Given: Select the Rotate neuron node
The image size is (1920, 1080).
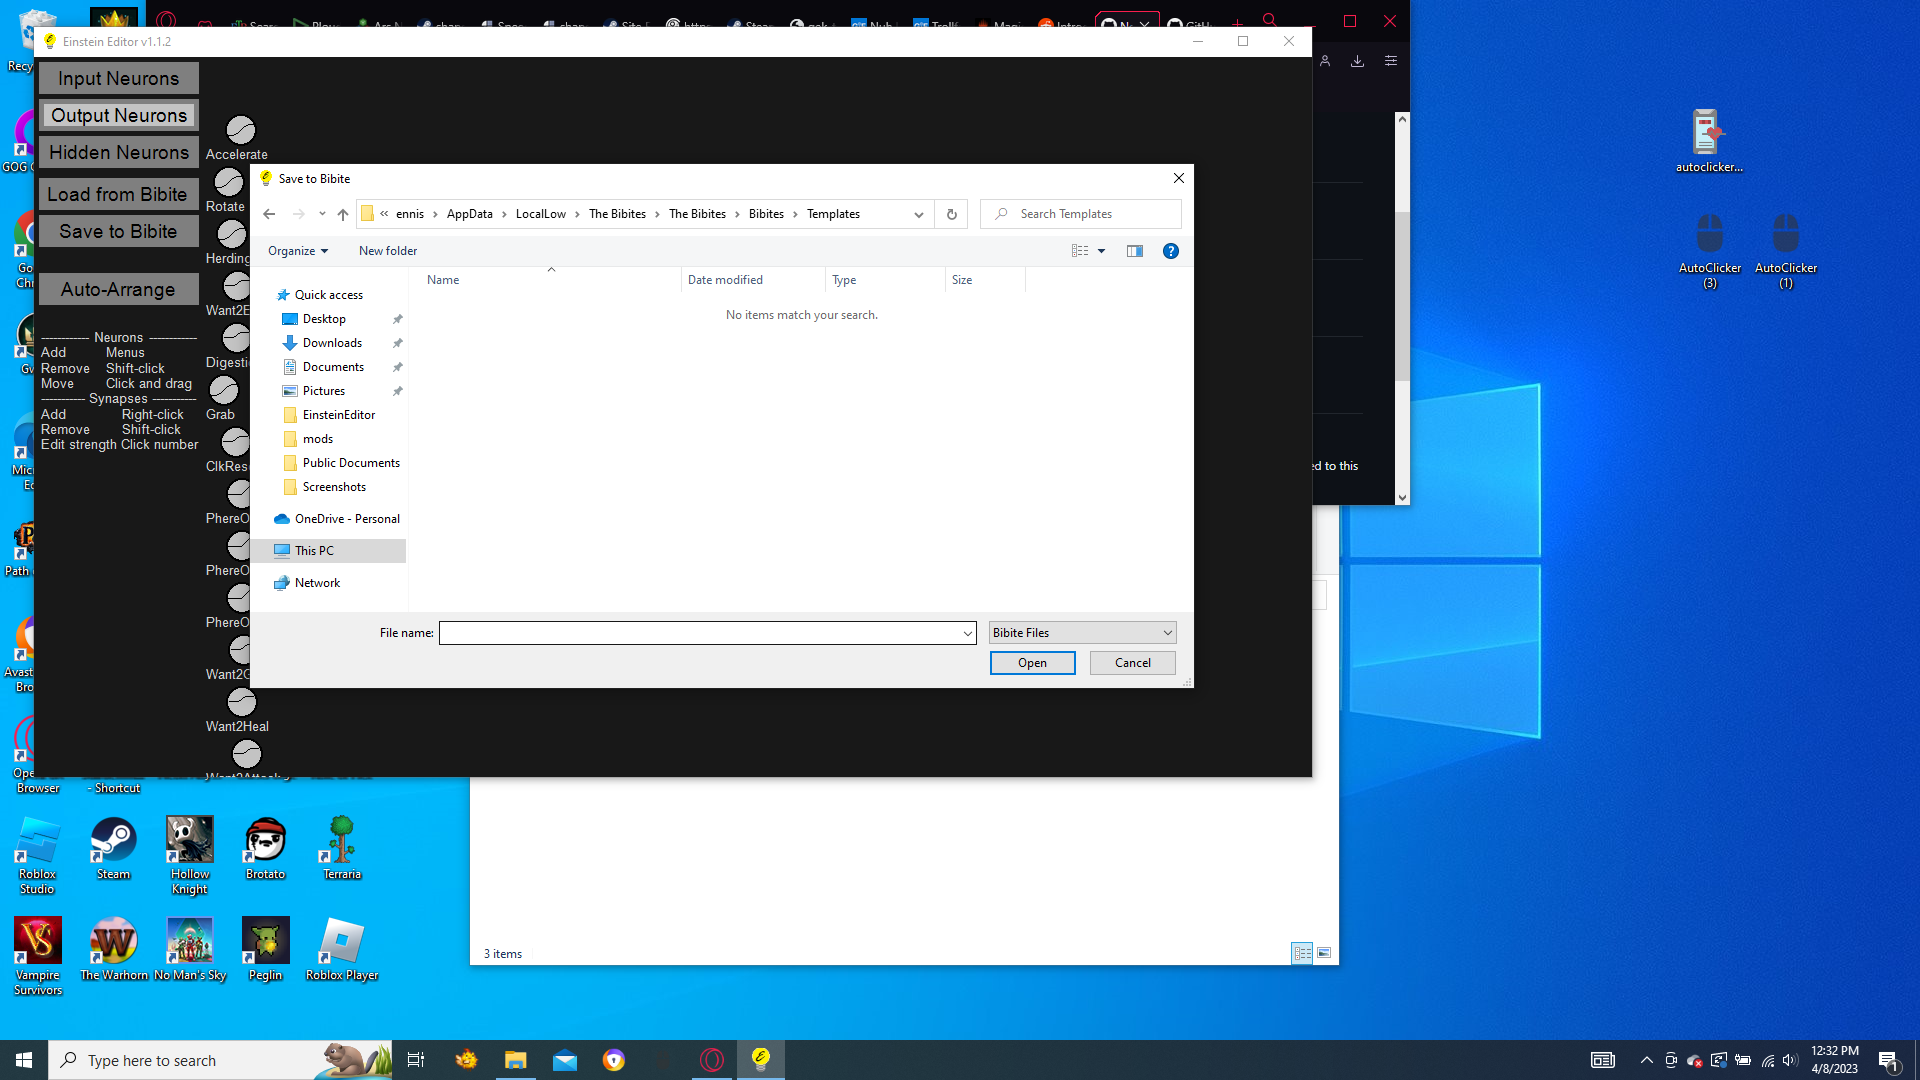Looking at the screenshot, I should click(229, 182).
